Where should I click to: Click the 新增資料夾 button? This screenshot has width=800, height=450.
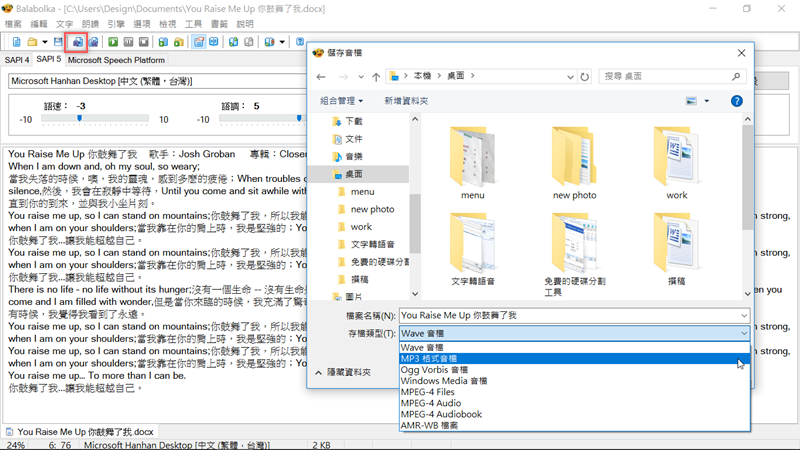(406, 101)
